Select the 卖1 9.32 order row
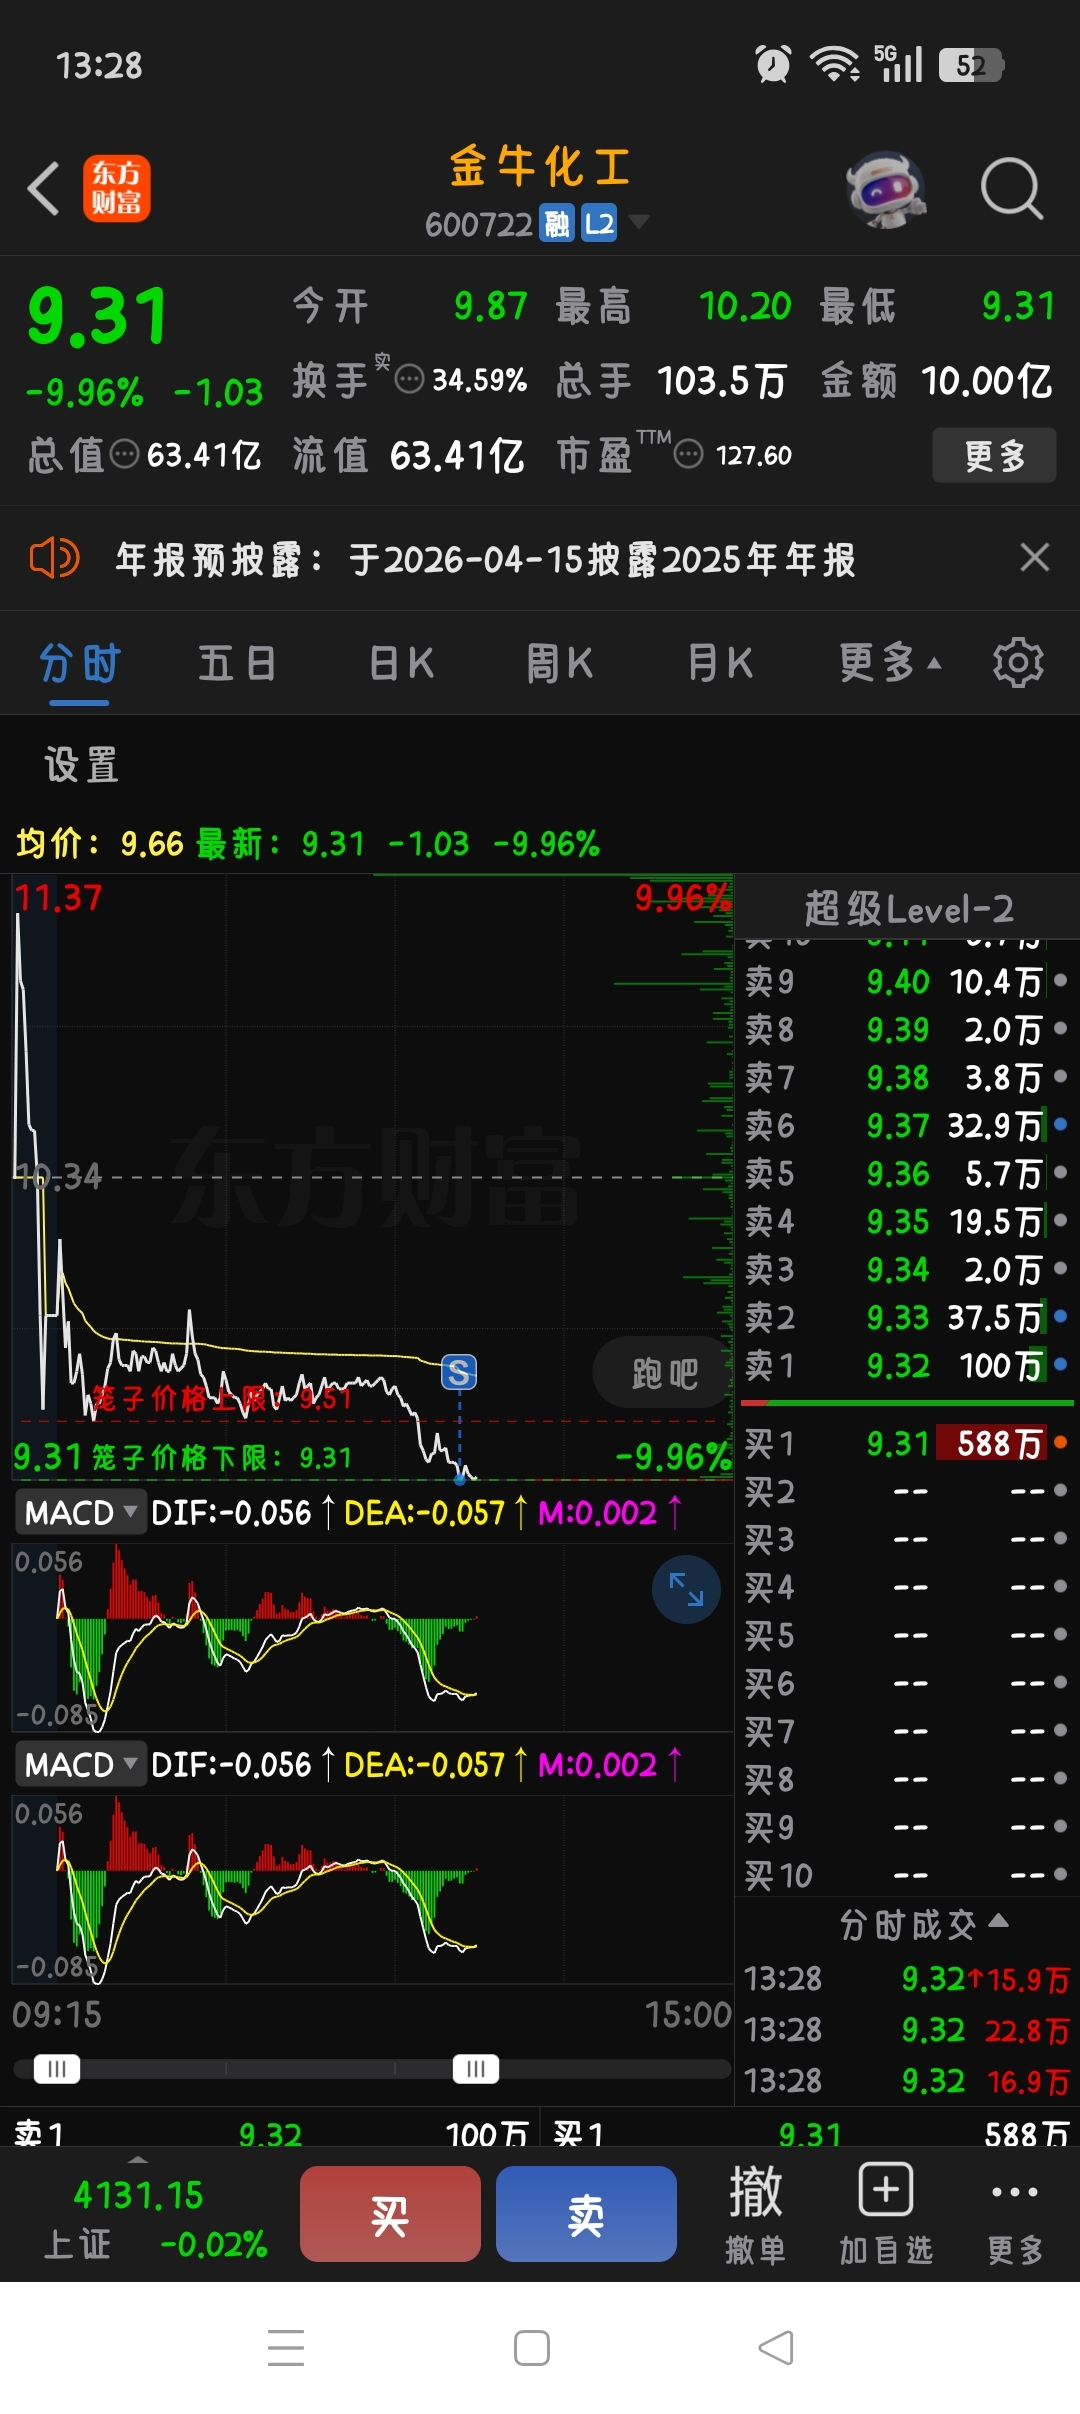 [x=906, y=1365]
